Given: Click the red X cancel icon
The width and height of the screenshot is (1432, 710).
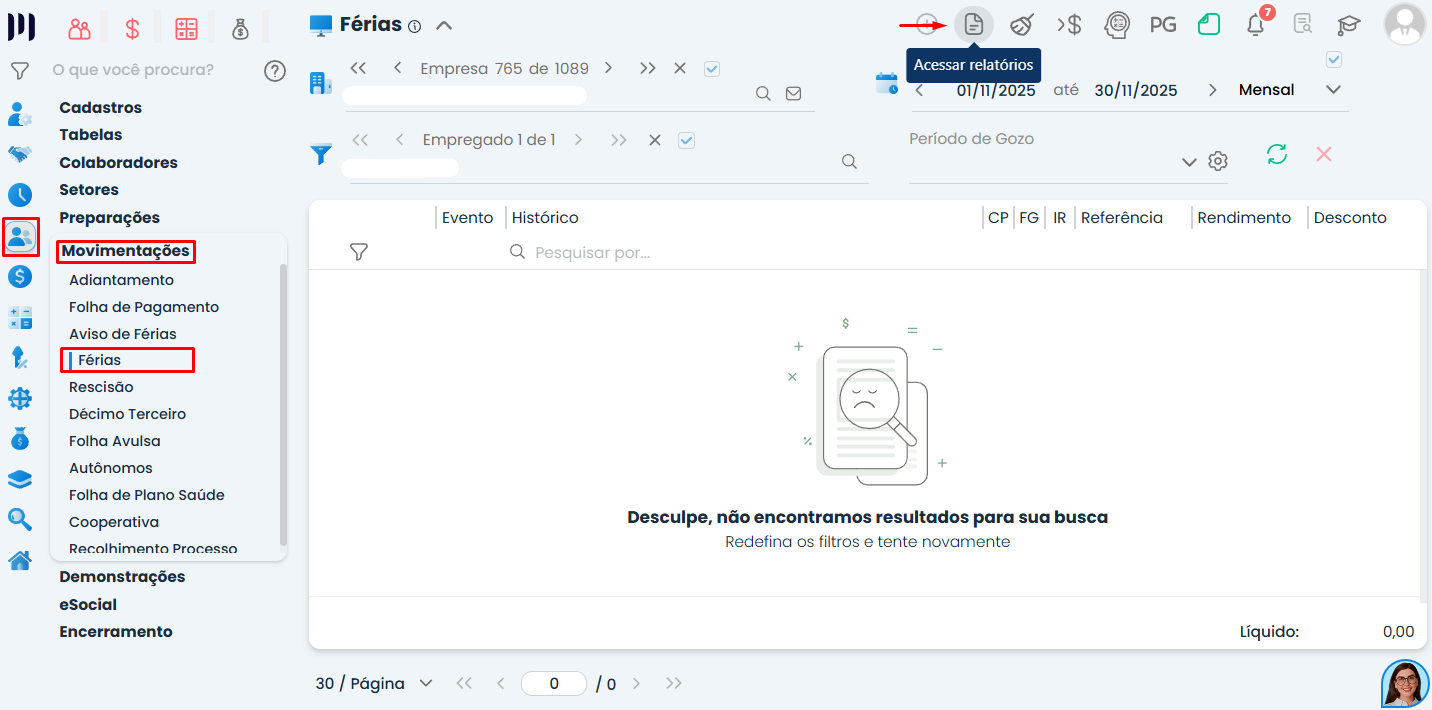Looking at the screenshot, I should click(1324, 154).
